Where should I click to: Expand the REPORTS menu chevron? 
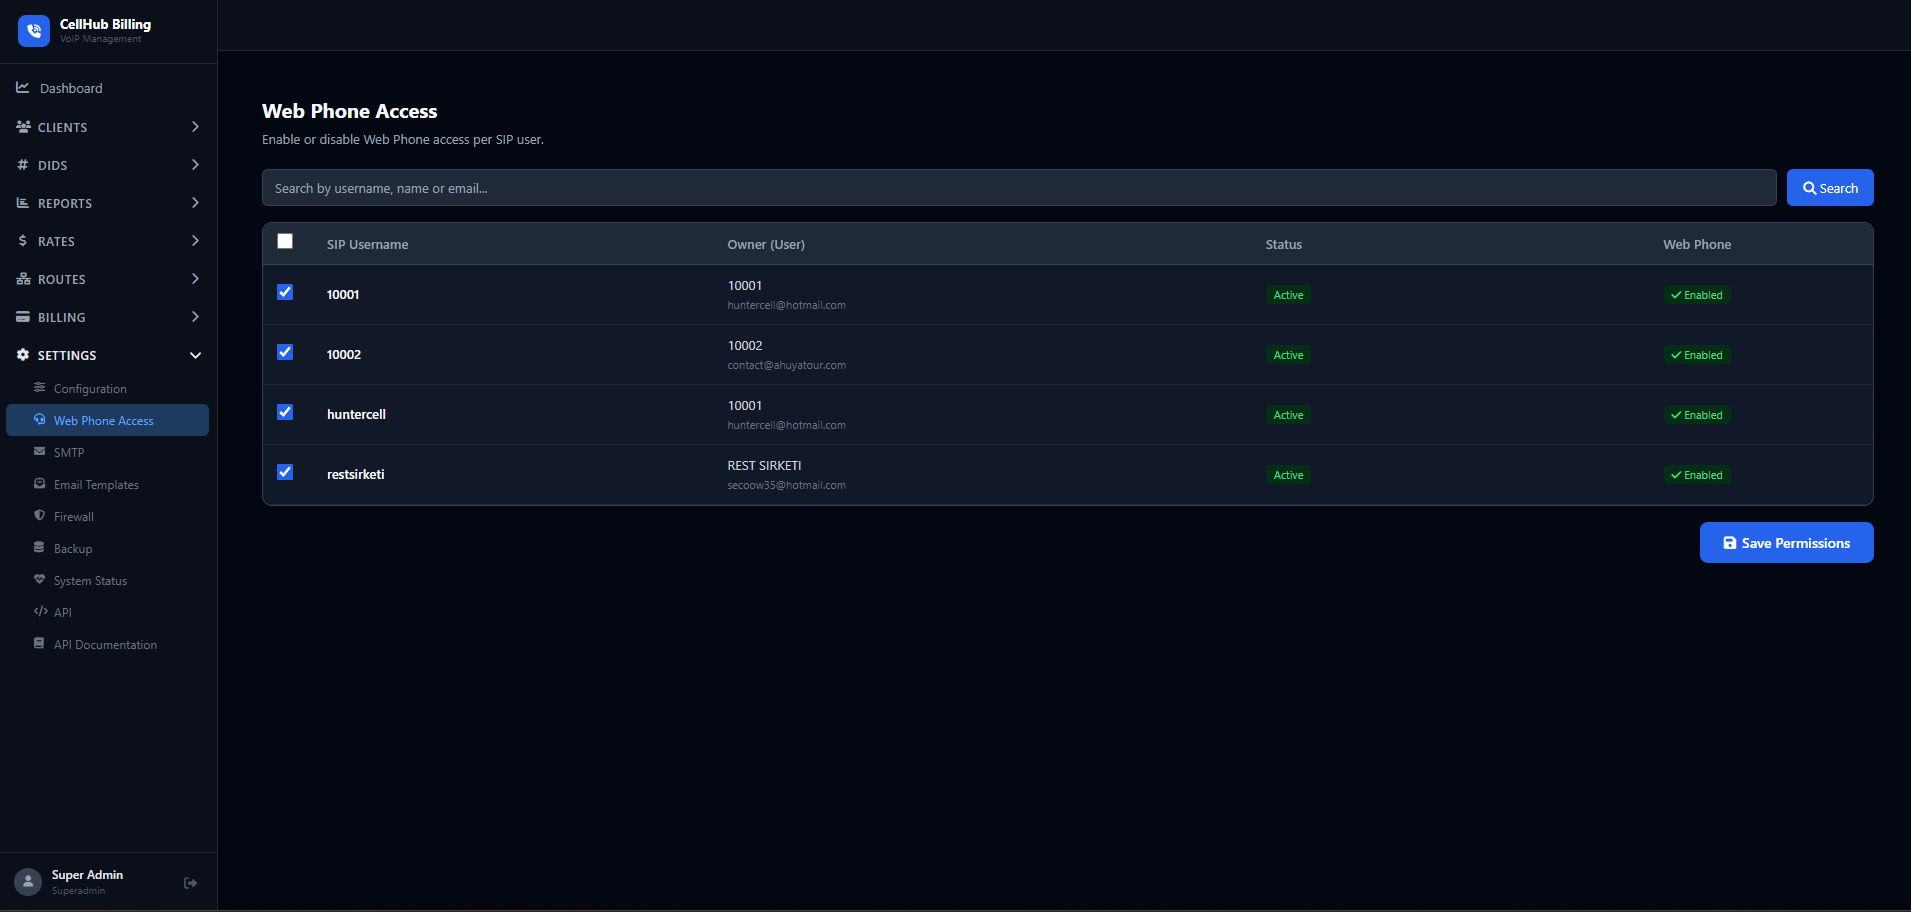(x=195, y=203)
